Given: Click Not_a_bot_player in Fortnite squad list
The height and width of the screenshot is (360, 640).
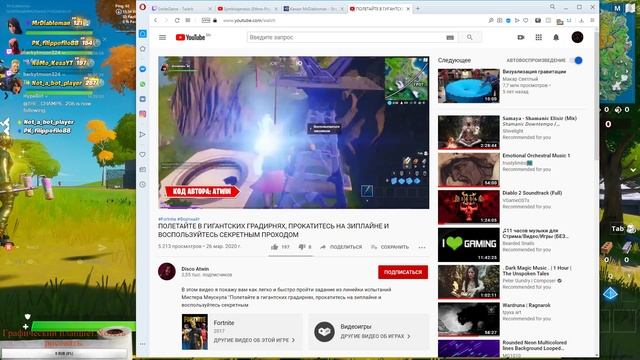Looking at the screenshot, I should coord(56,83).
